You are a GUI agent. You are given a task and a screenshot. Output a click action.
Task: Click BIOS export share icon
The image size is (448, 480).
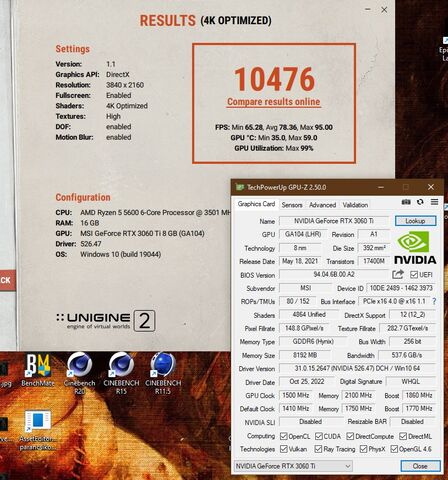(398, 274)
